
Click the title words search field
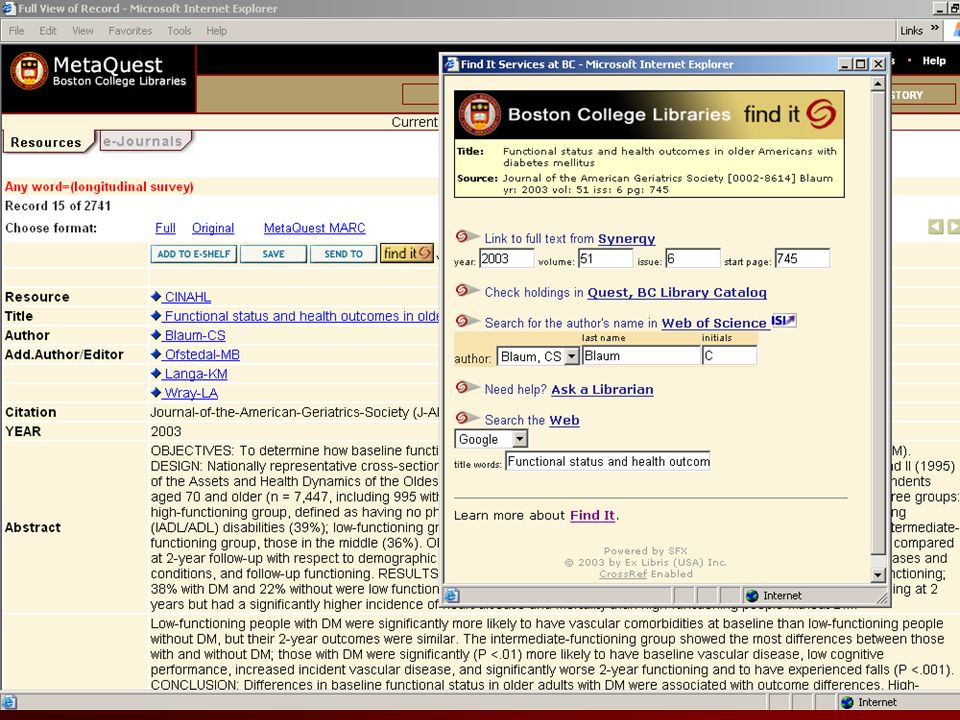[x=607, y=462]
